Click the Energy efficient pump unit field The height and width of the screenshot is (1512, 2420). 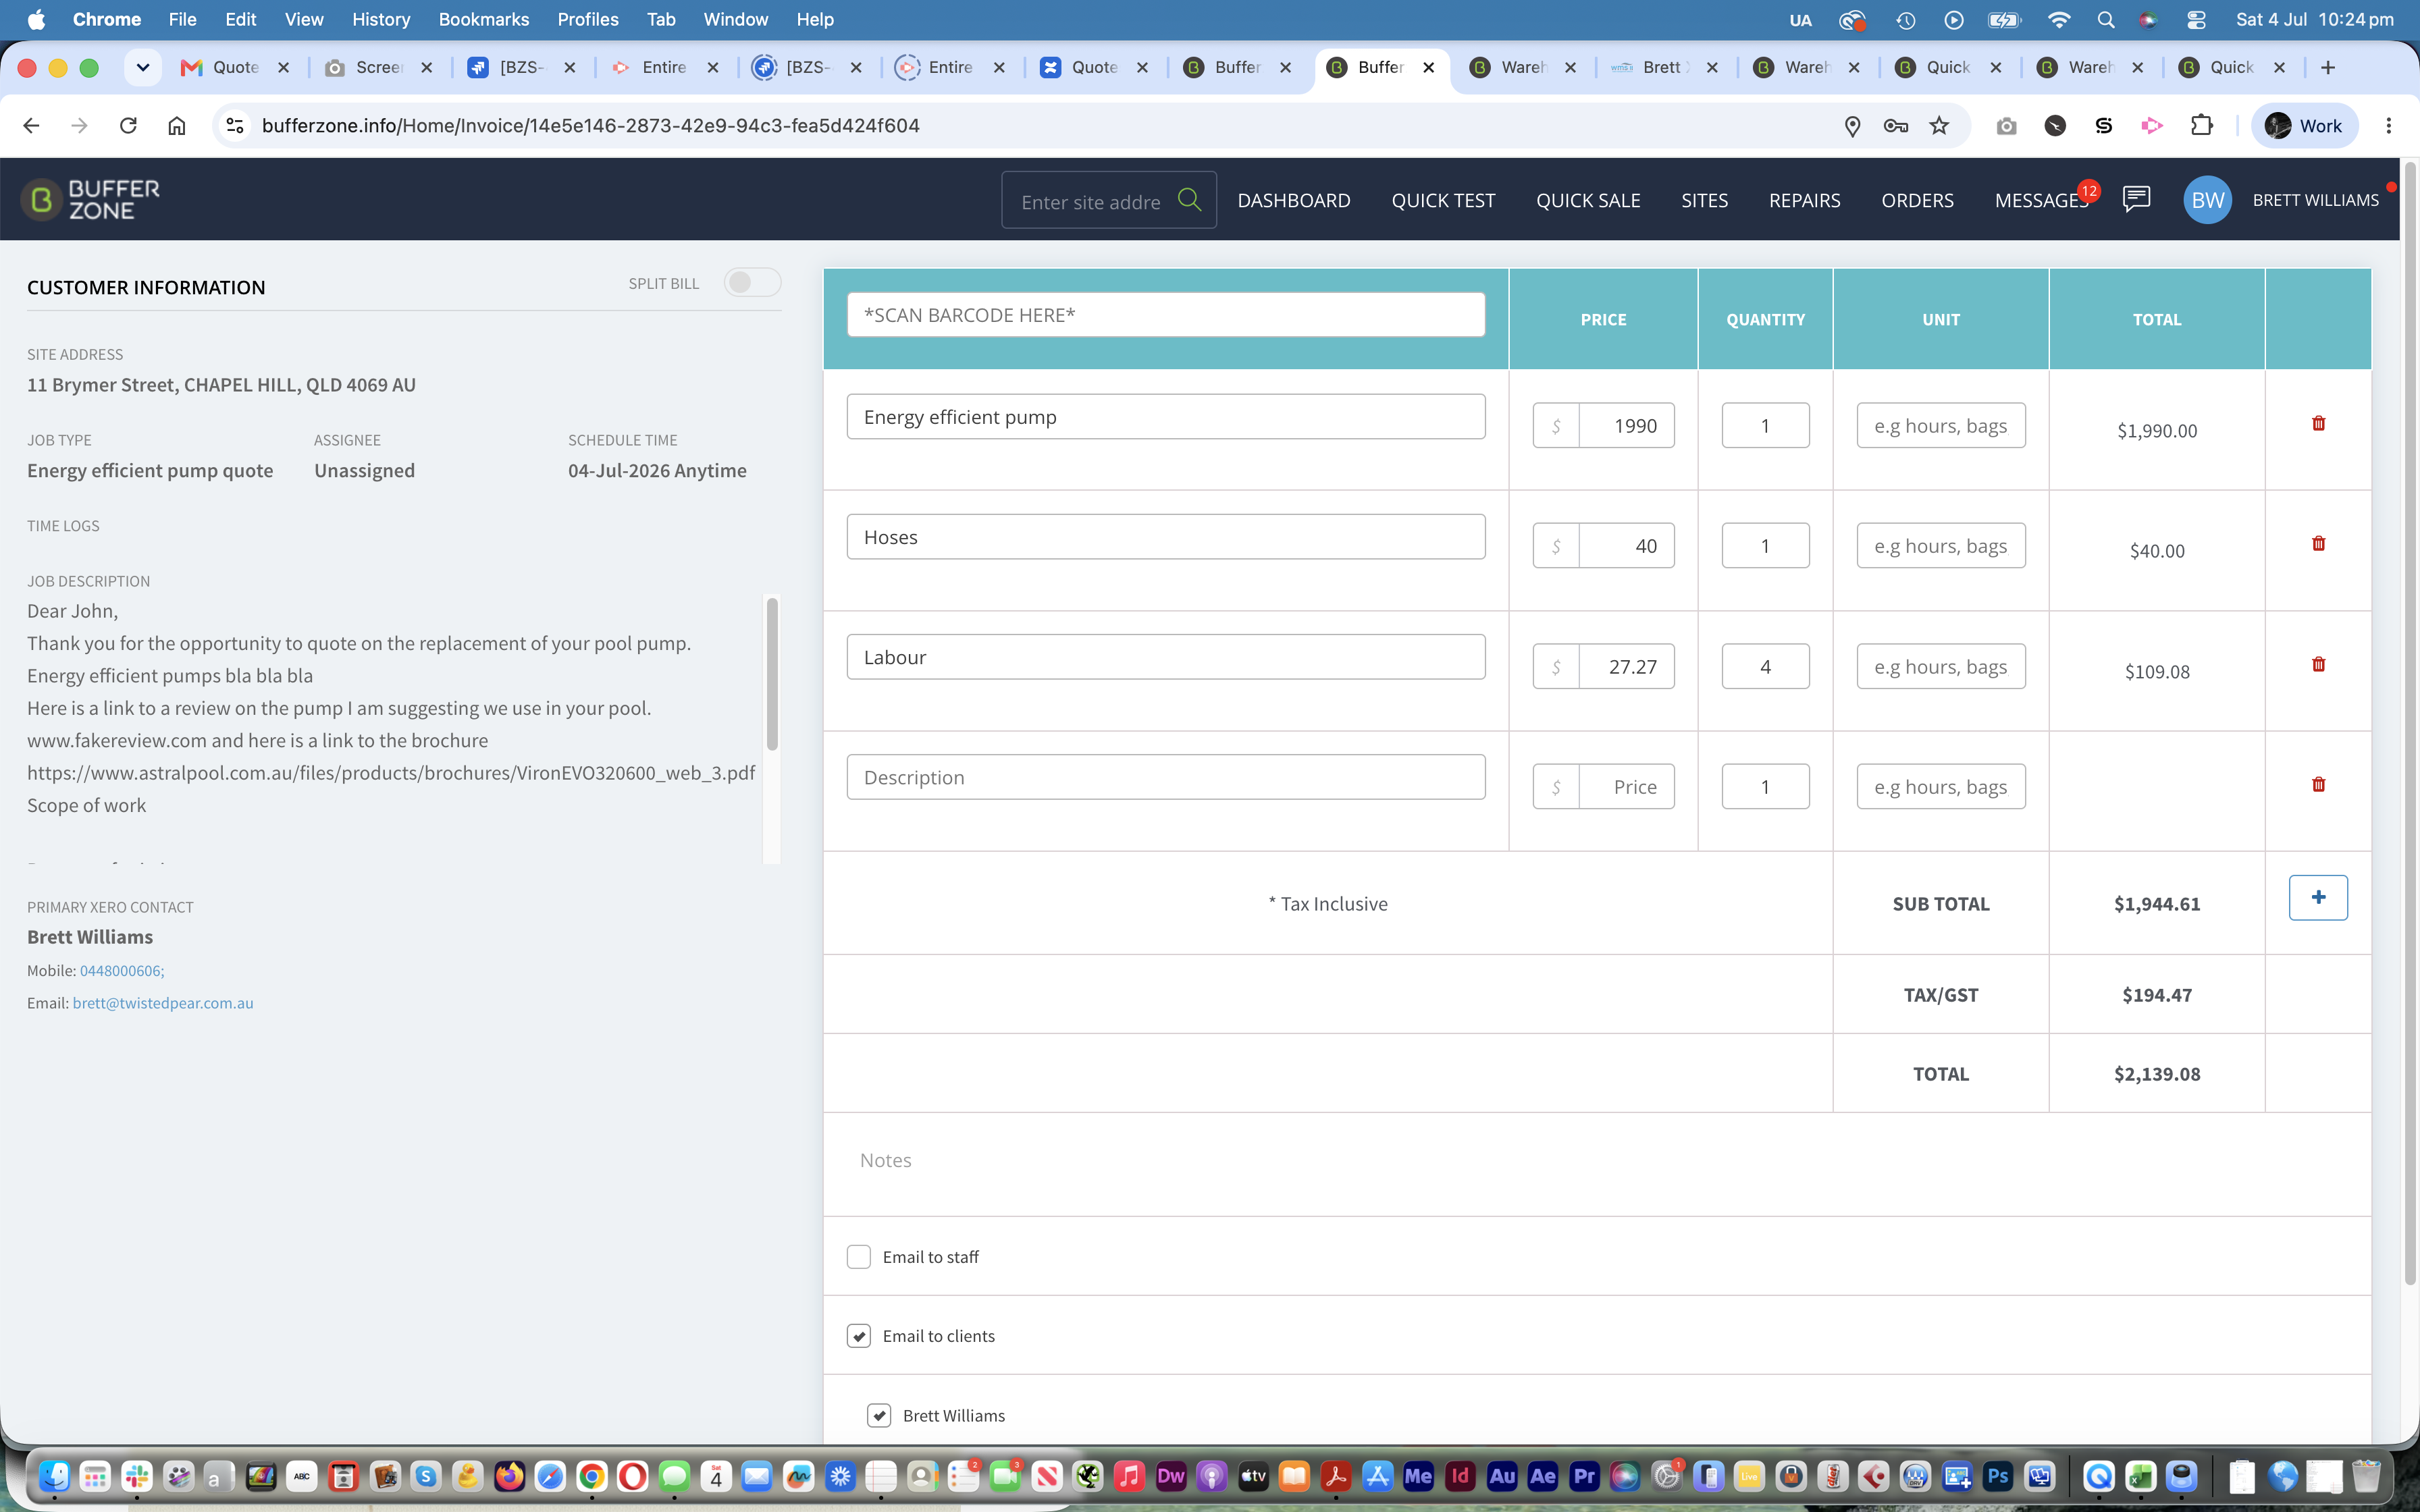[1940, 425]
